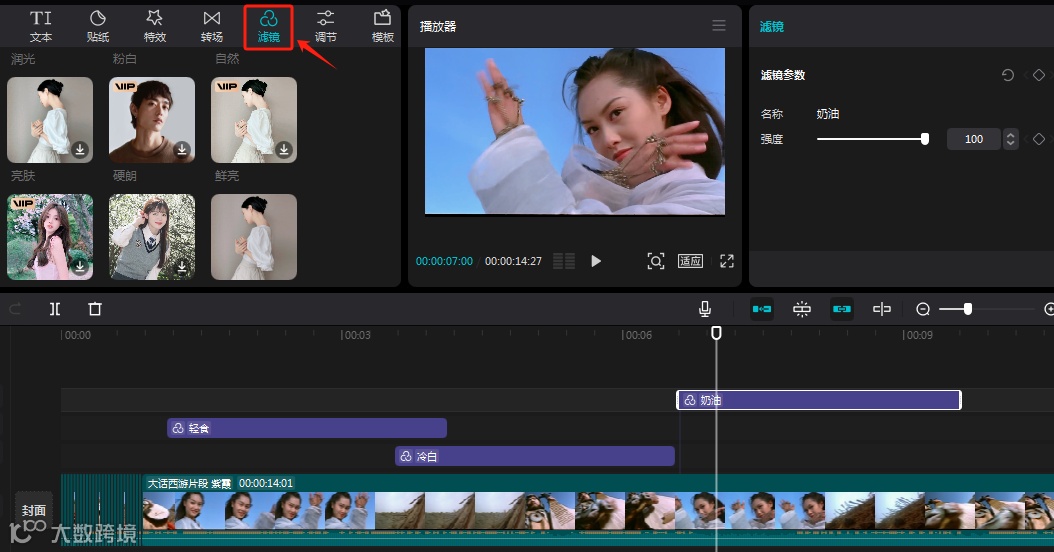
Task: Download the 亮肤 filter
Action: click(x=80, y=149)
